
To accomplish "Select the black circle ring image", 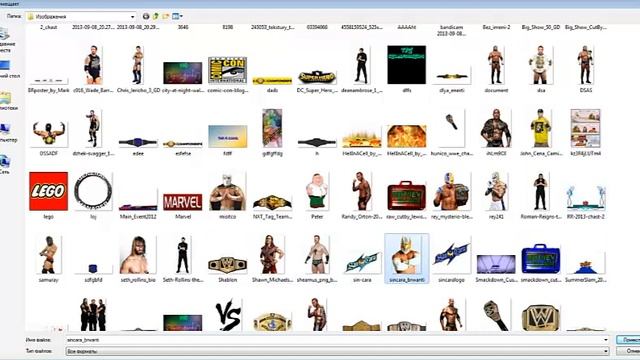I will point(93,191).
